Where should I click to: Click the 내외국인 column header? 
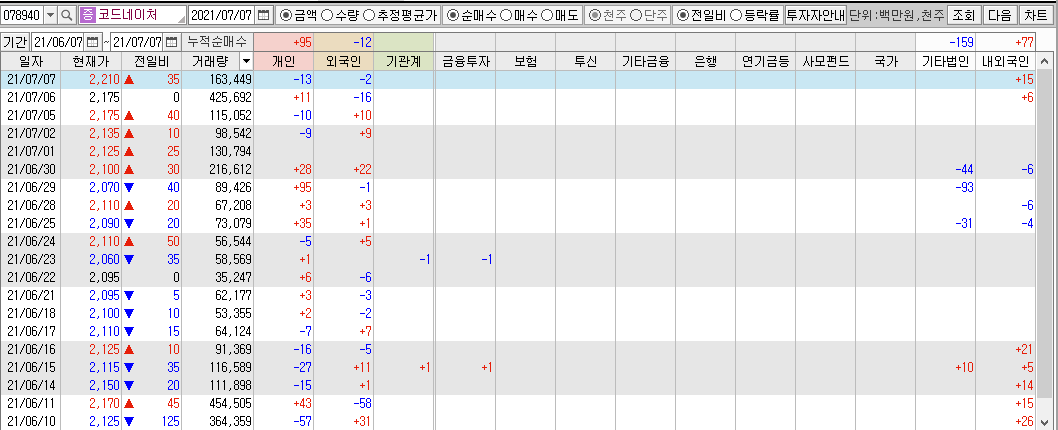[x=1005, y=62]
